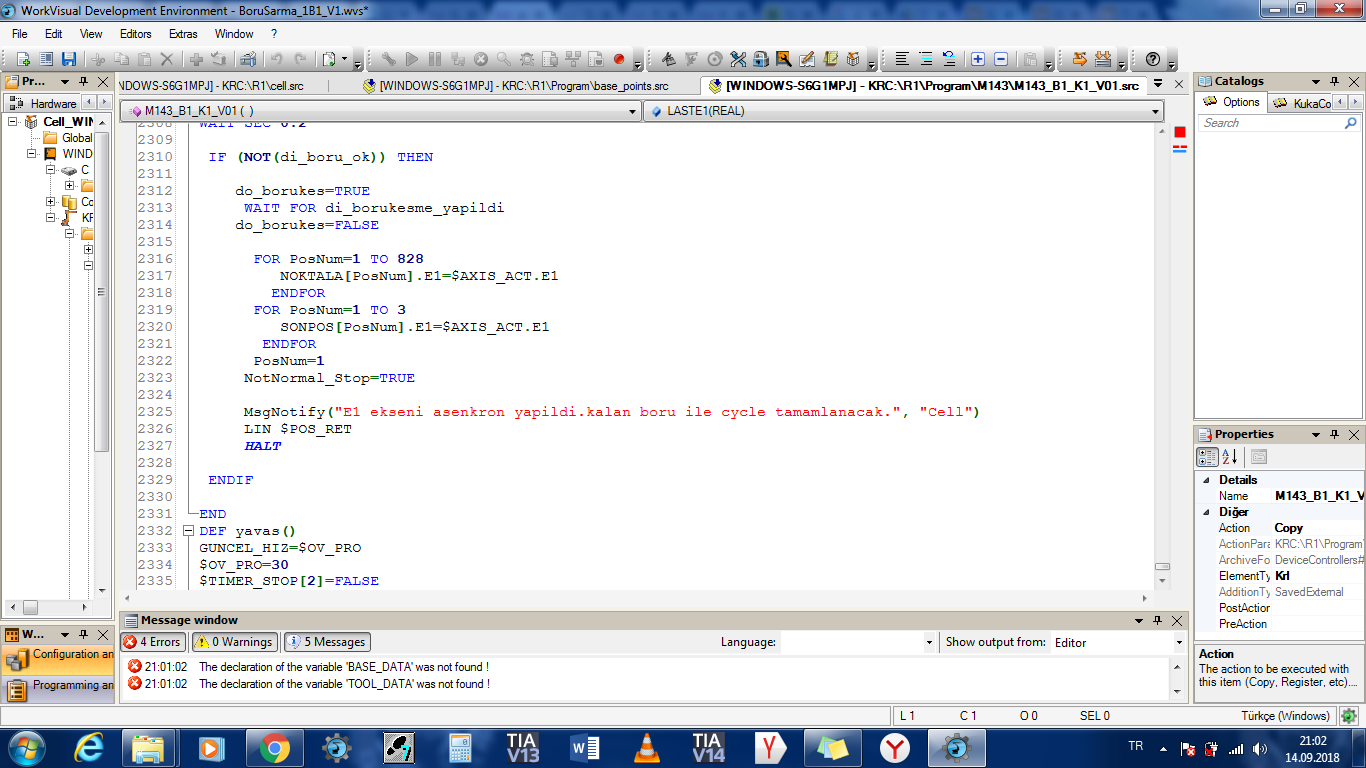Screen dimensions: 1366x768
Task: Pin the Message window panel
Action: (1158, 620)
